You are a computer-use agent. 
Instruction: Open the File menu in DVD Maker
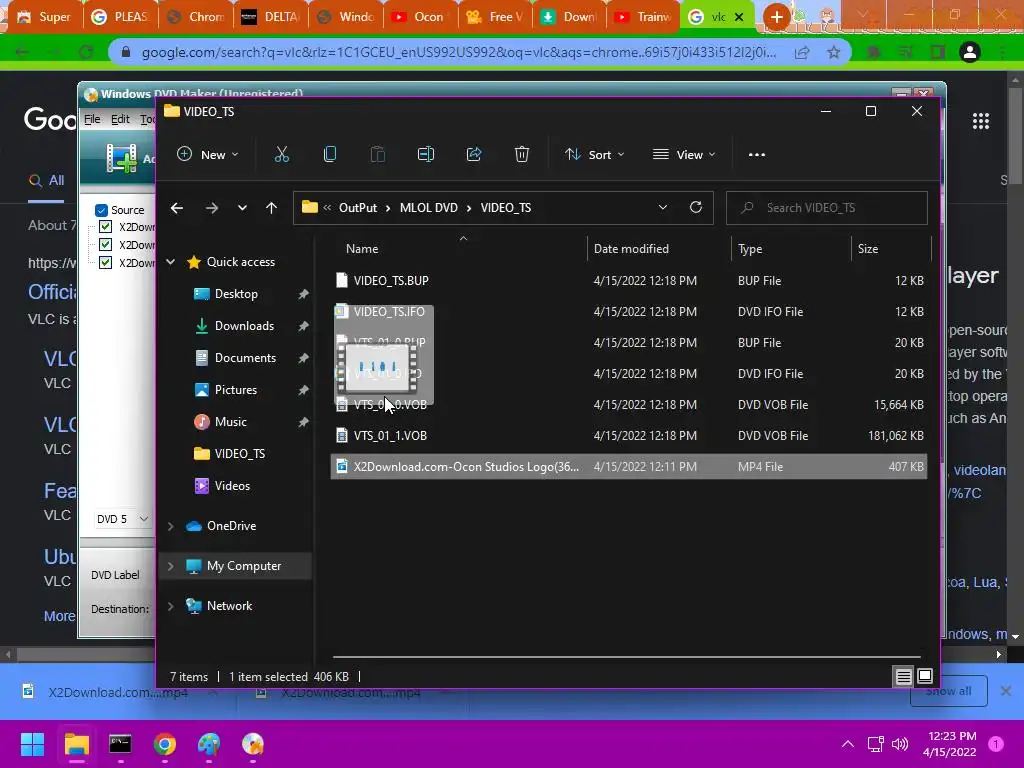tap(92, 119)
